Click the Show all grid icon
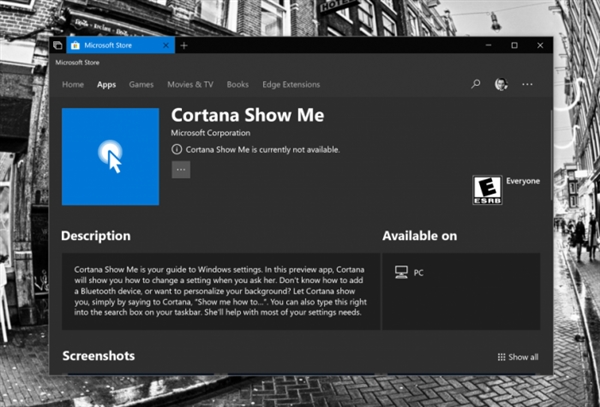Image resolution: width=600 pixels, height=407 pixels. click(x=501, y=357)
